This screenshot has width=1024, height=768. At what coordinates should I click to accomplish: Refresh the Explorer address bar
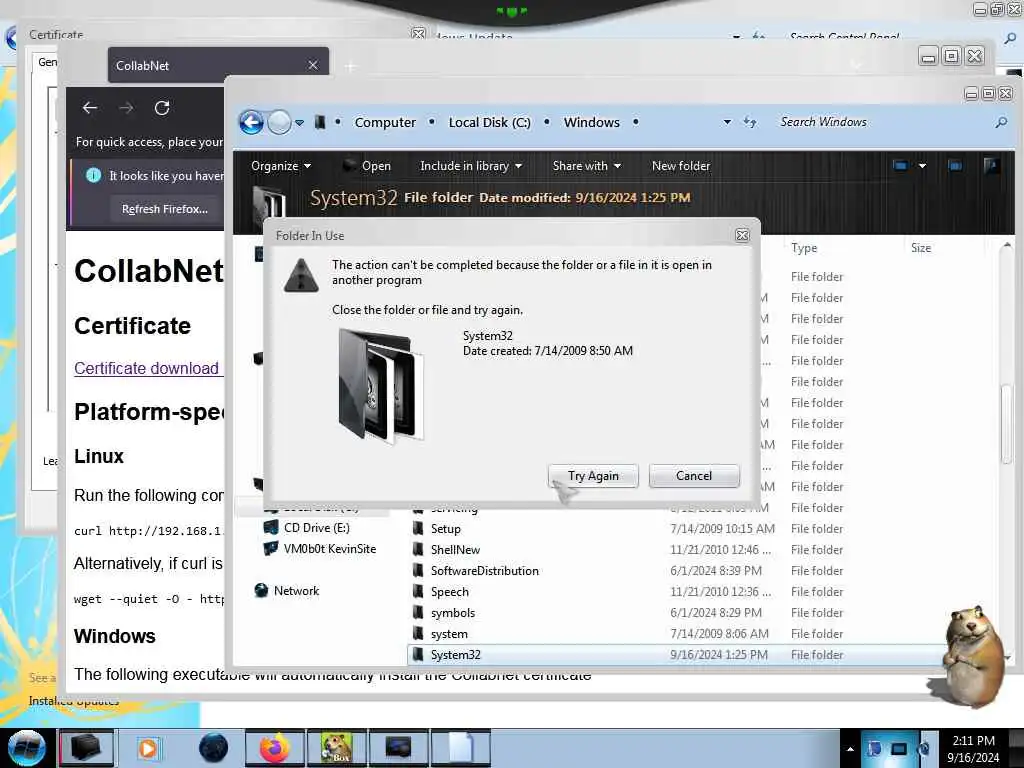coord(750,122)
